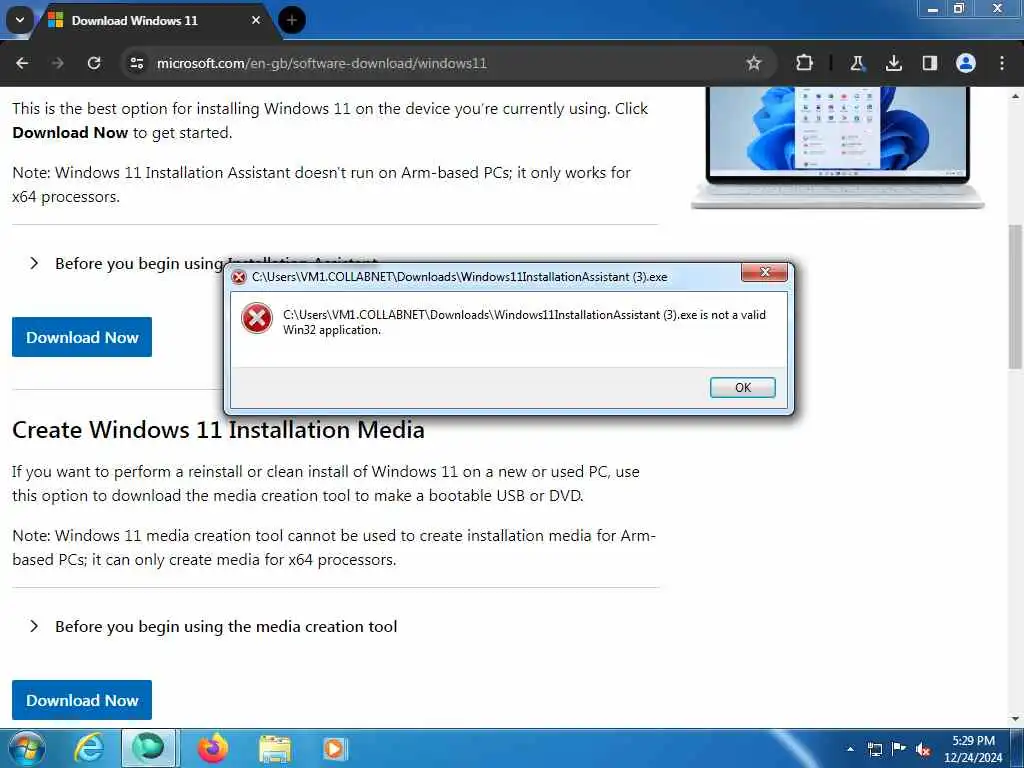The height and width of the screenshot is (768, 1024).
Task: Expand Before you begin using media creation tool
Action: pos(213,626)
